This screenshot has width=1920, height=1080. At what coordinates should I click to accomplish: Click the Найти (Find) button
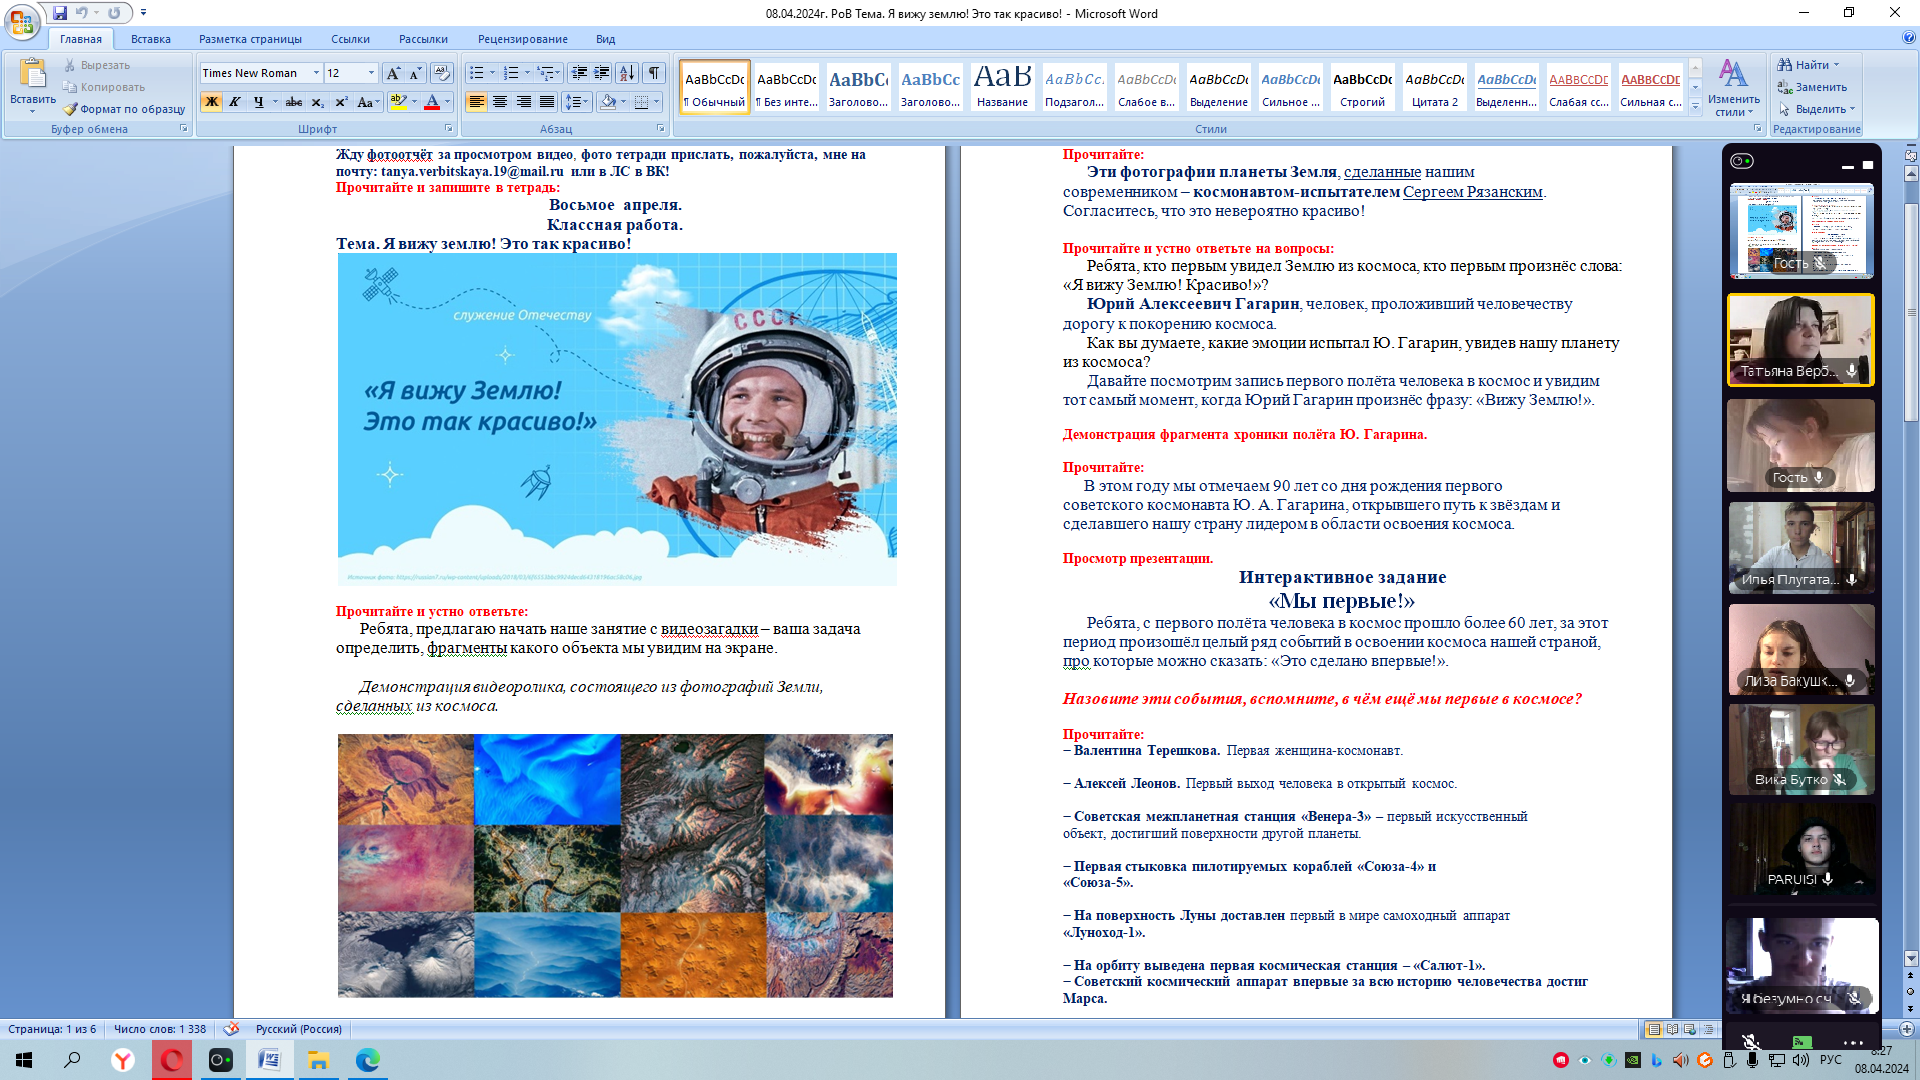click(1808, 65)
